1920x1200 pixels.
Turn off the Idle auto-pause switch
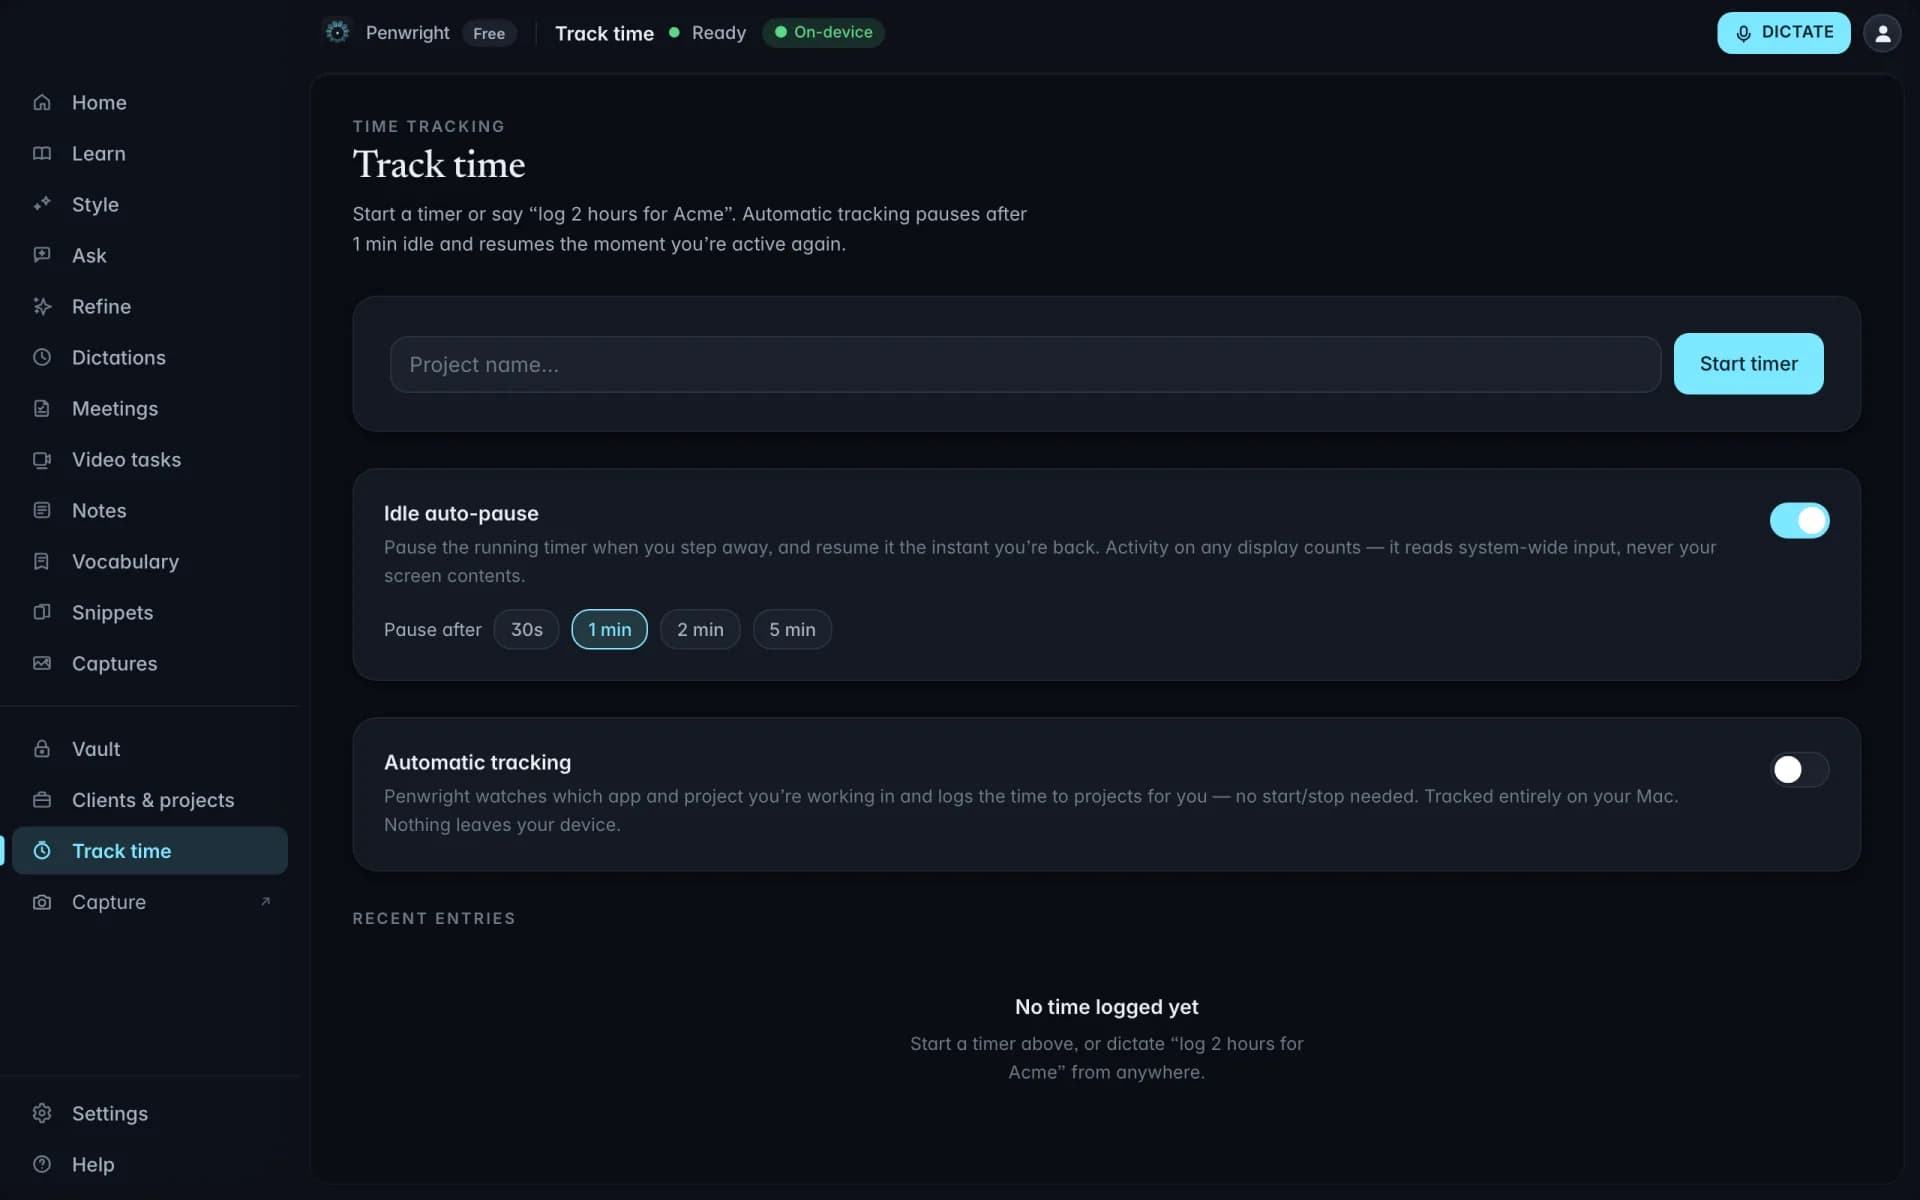[x=1799, y=520]
